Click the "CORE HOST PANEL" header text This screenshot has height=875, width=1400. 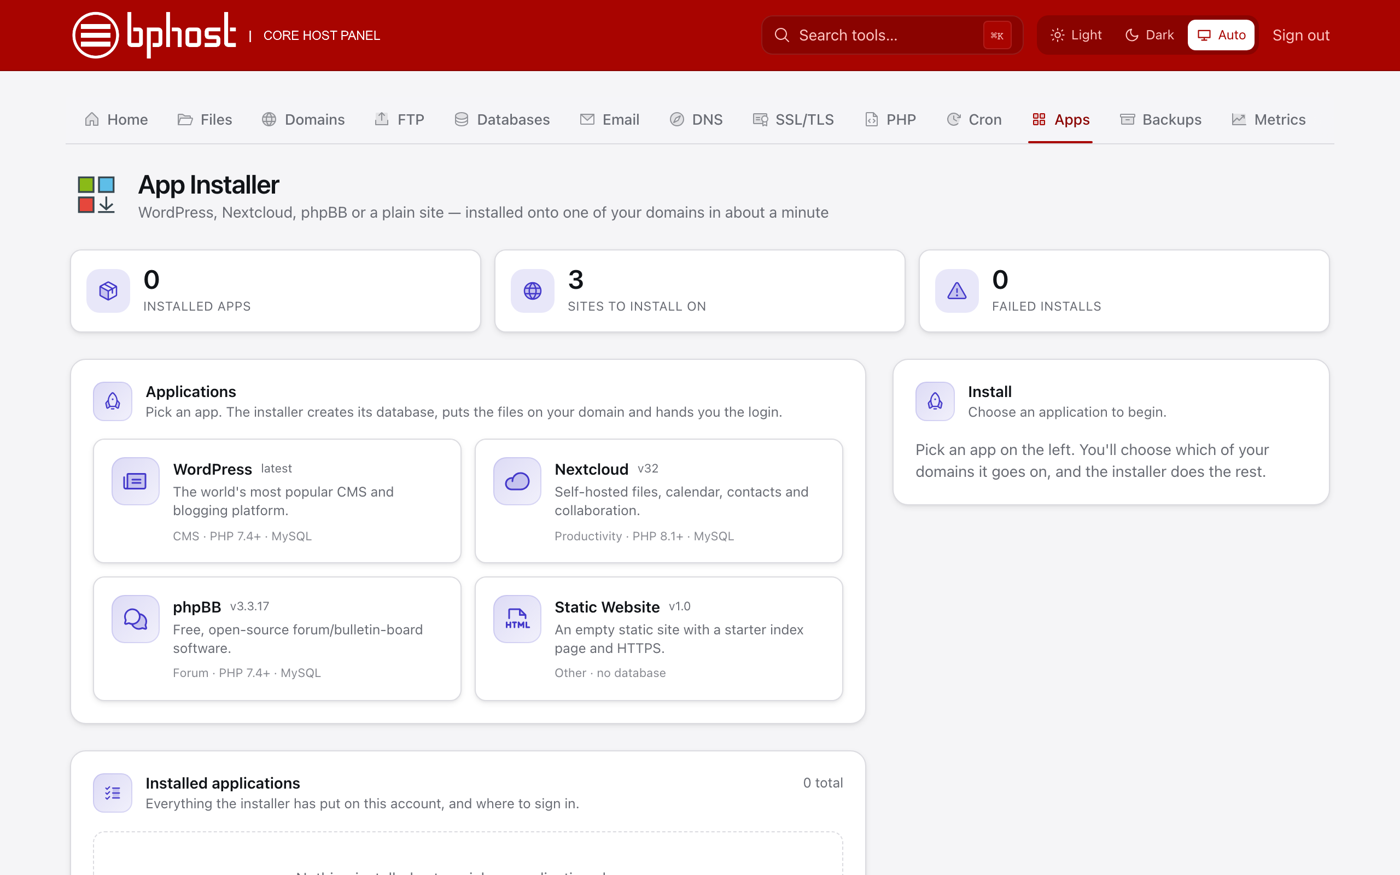tap(322, 35)
